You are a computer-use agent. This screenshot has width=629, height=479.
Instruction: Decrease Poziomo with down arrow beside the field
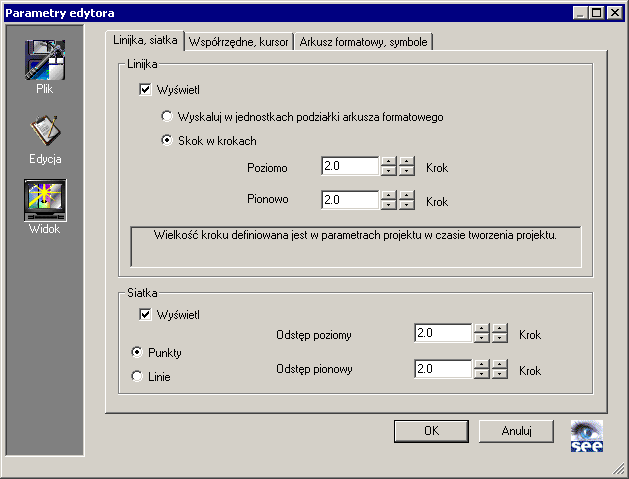point(388,171)
